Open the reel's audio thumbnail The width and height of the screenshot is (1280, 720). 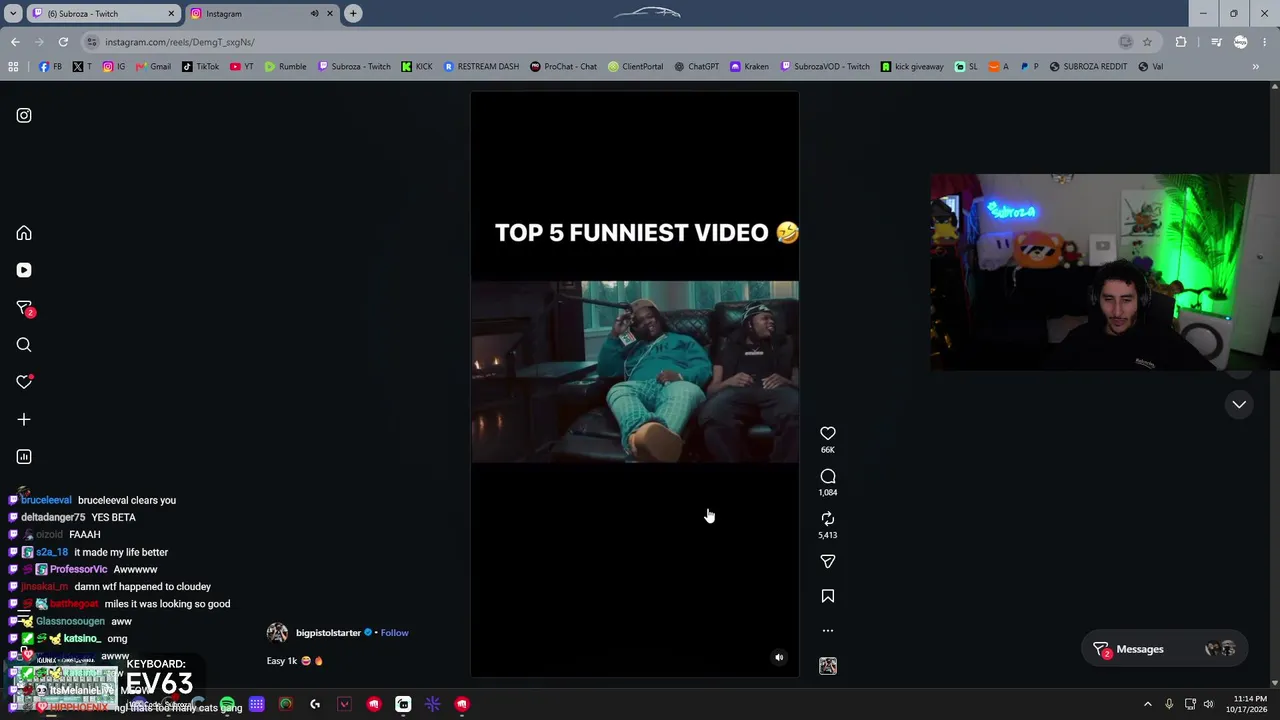828,666
